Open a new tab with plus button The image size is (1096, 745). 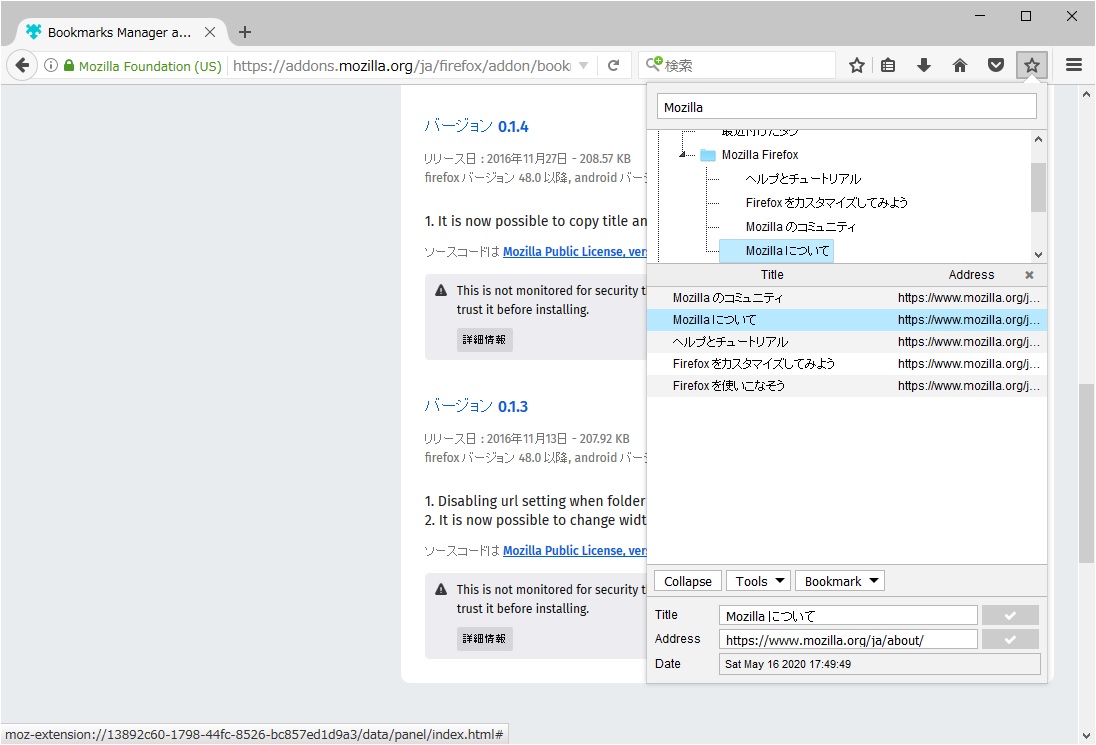pos(245,32)
